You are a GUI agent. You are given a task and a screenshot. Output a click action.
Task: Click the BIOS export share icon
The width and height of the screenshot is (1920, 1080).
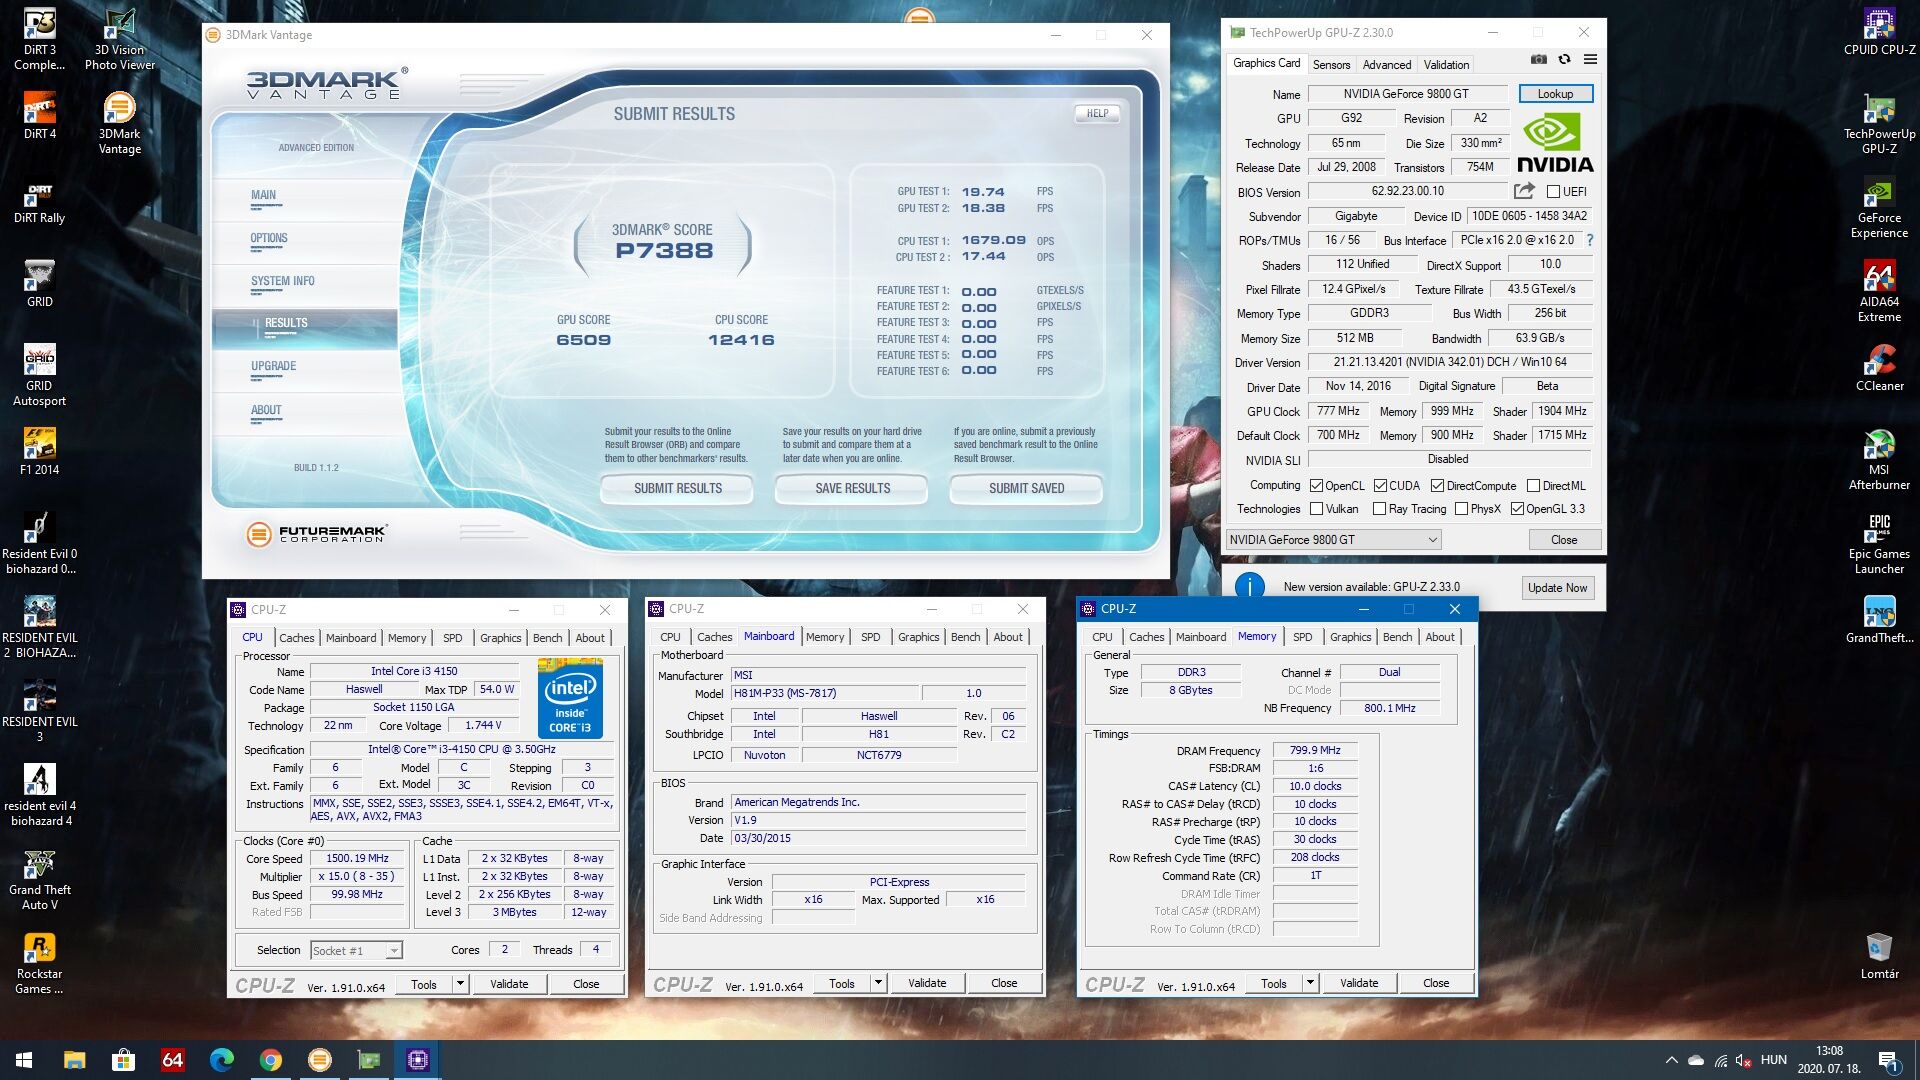click(x=1524, y=191)
